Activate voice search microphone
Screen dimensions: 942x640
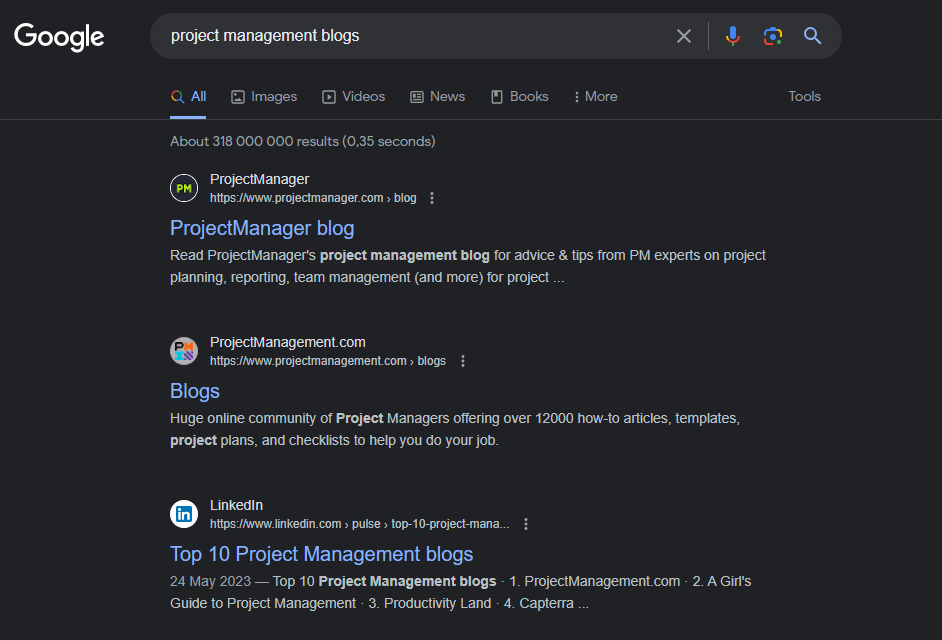(733, 35)
